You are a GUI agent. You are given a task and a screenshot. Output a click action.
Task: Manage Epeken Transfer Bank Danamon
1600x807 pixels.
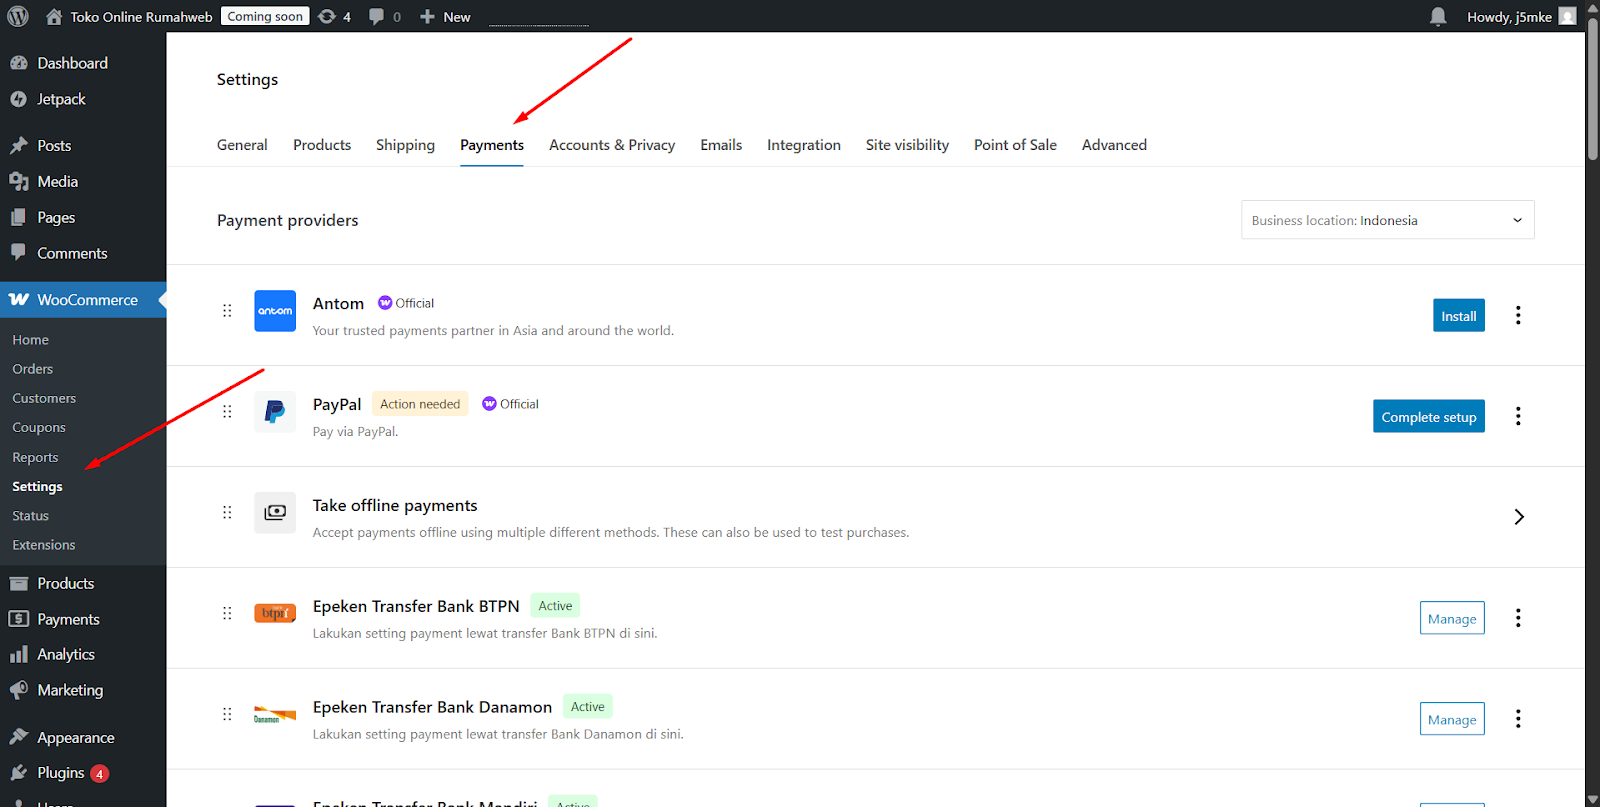(1451, 719)
